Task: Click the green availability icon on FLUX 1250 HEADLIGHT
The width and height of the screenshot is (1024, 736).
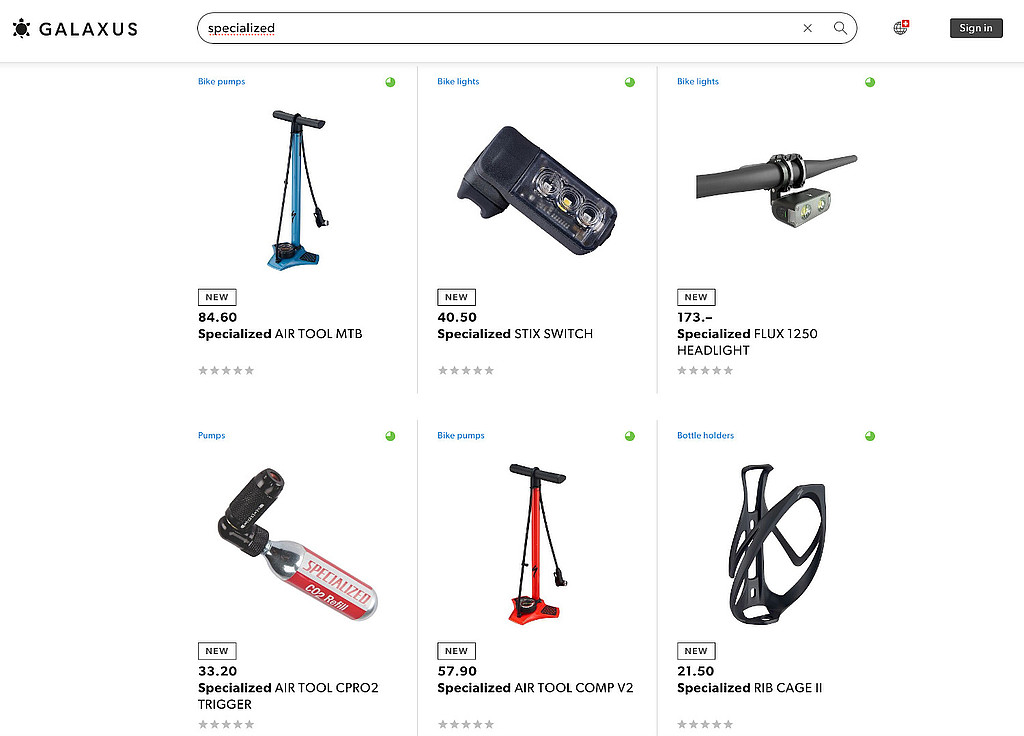Action: tap(870, 82)
